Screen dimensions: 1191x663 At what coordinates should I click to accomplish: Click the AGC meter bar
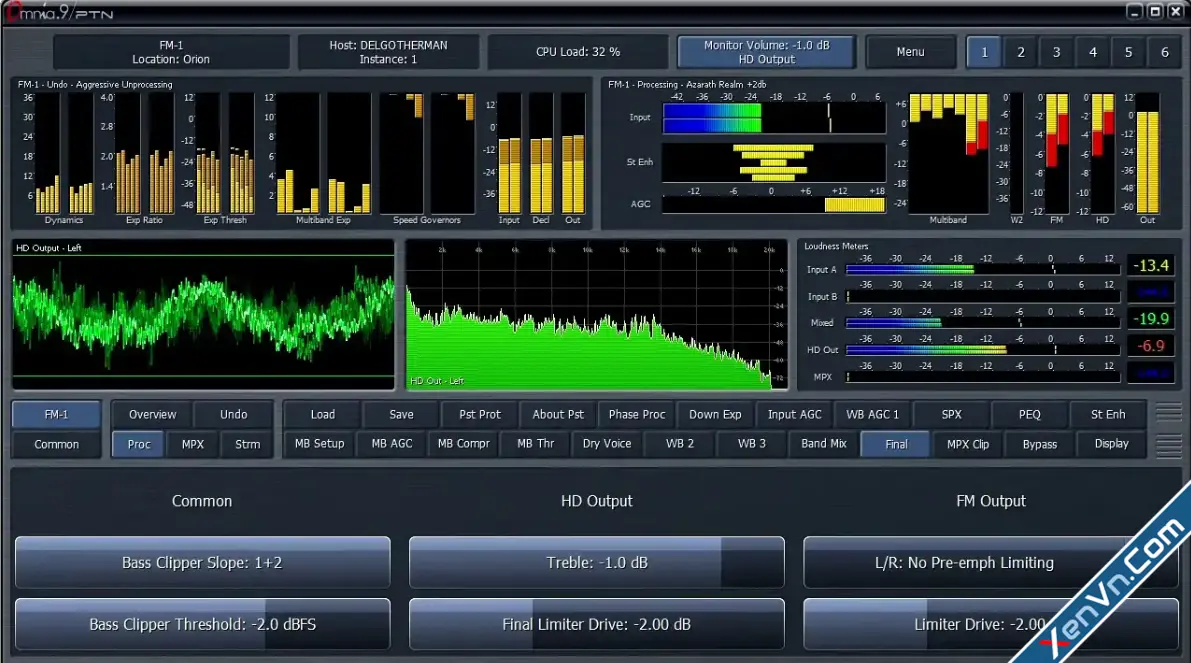(x=773, y=204)
